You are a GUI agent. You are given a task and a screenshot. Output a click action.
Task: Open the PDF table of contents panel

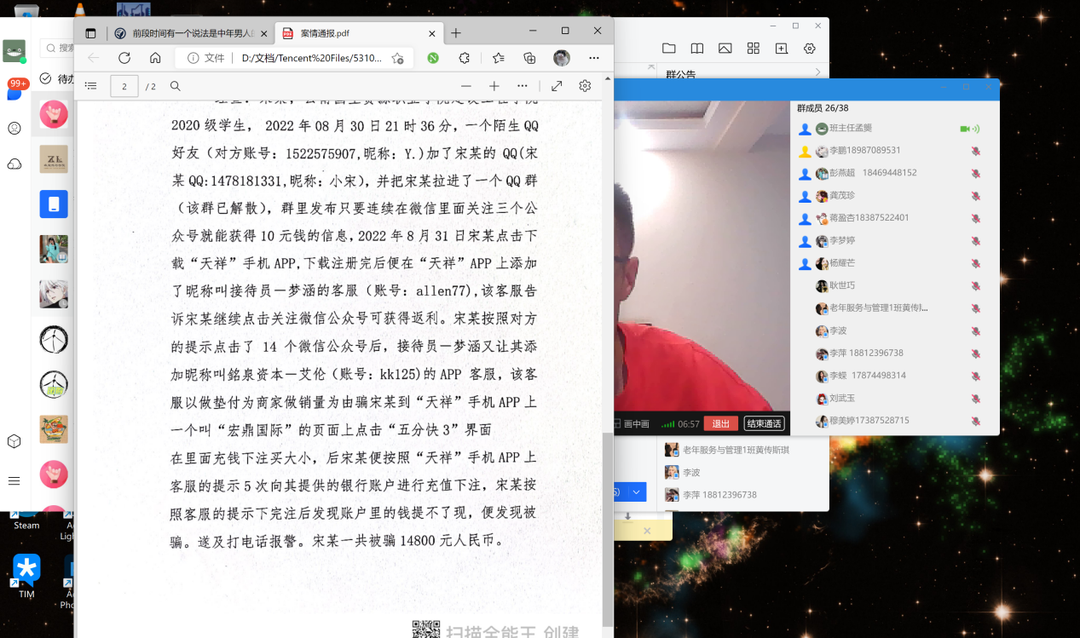click(x=91, y=86)
